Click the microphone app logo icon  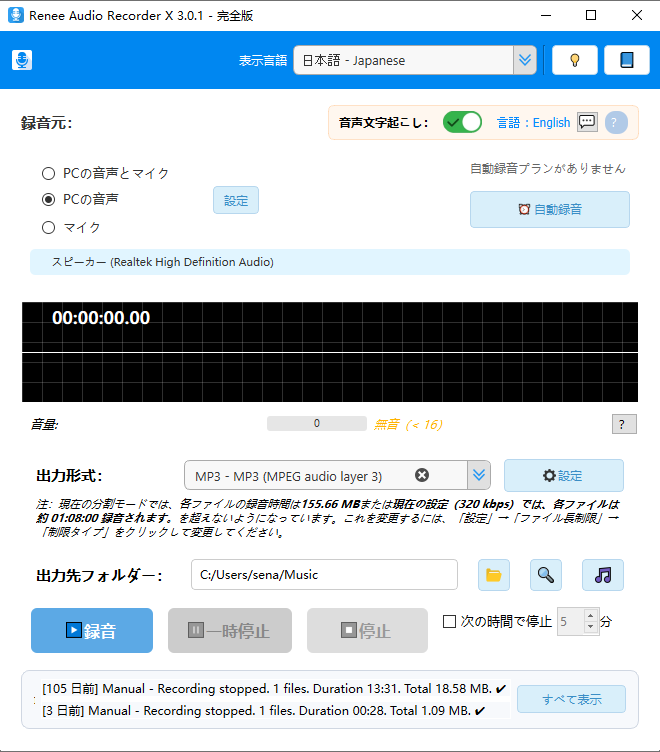point(22,60)
